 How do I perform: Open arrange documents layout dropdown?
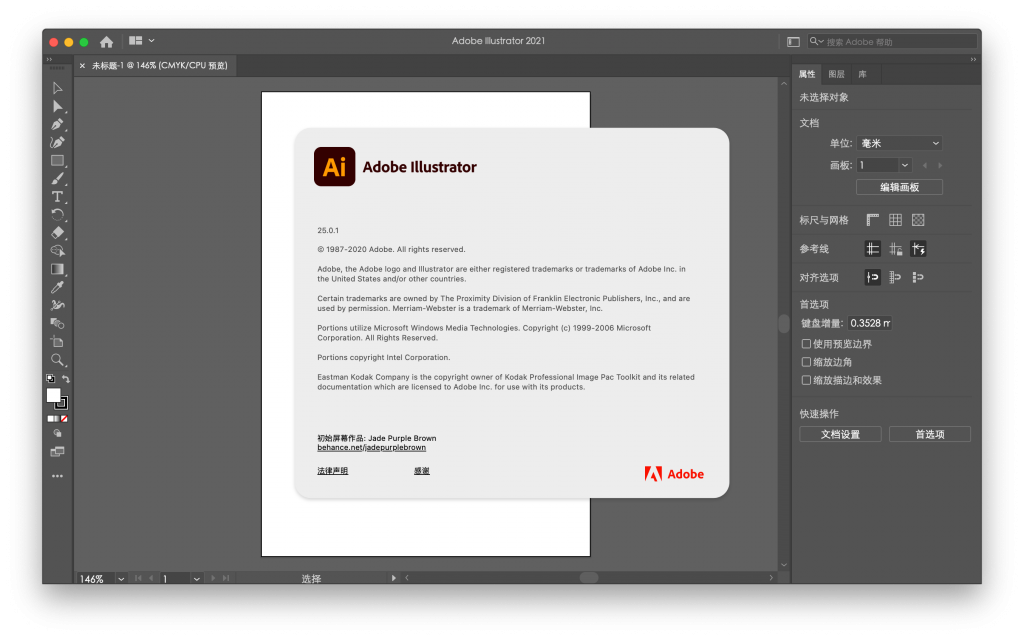pyautogui.click(x=141, y=40)
